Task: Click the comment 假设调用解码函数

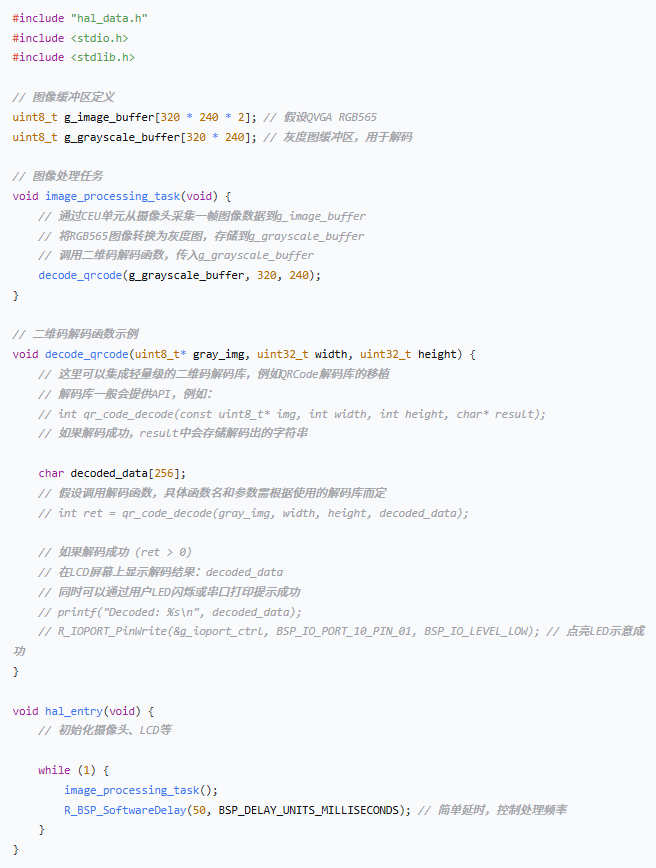Action: tap(212, 493)
